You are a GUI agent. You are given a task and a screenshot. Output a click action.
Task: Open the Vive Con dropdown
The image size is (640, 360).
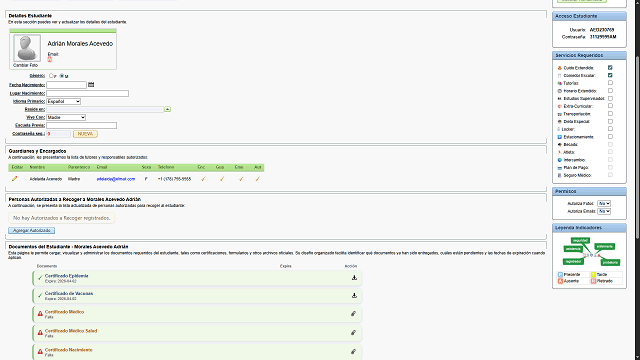point(66,117)
